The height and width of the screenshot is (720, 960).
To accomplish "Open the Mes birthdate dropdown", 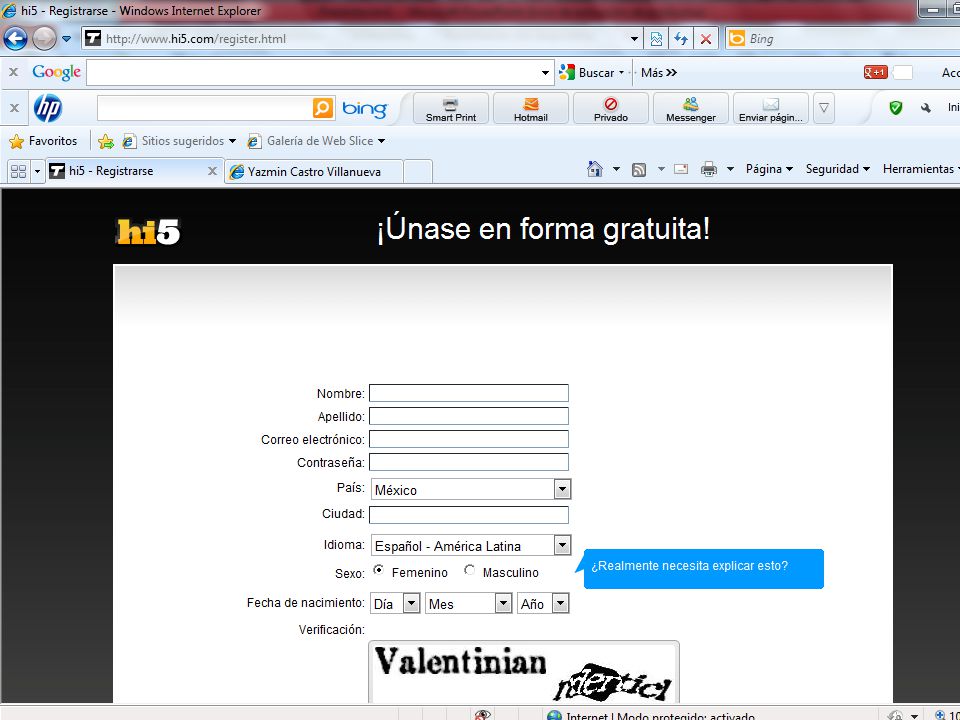I will coord(469,604).
